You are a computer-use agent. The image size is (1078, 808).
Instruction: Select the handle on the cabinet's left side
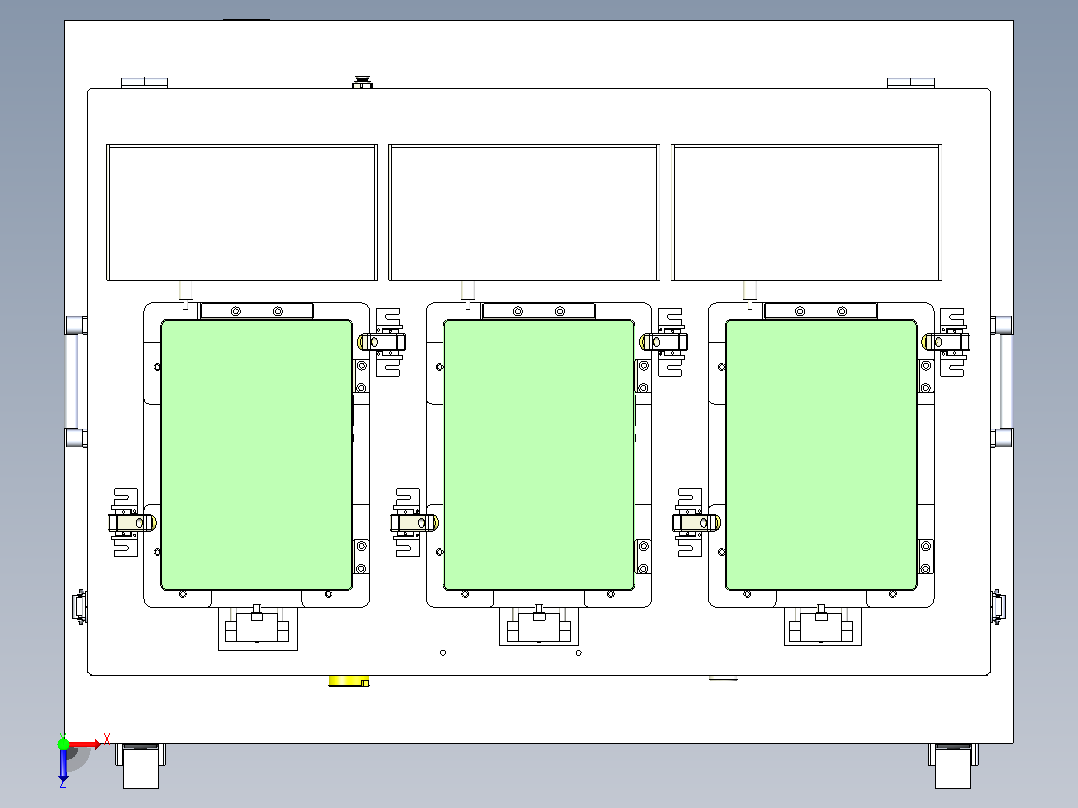coord(75,382)
